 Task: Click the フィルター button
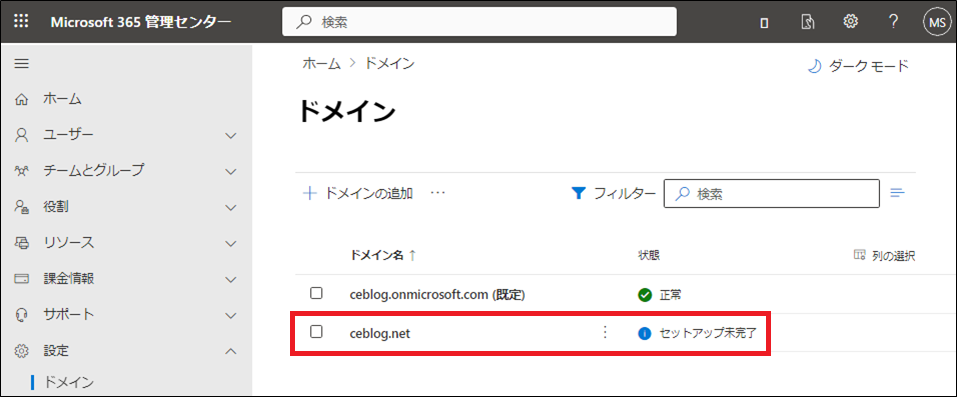pyautogui.click(x=613, y=194)
